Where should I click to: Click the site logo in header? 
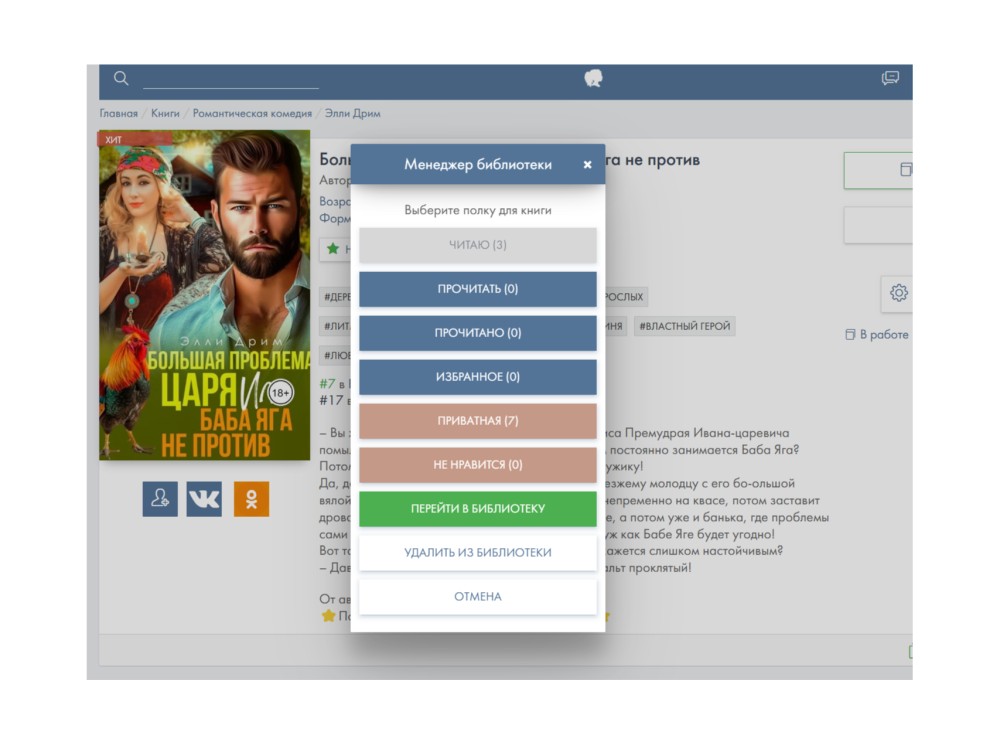point(593,79)
